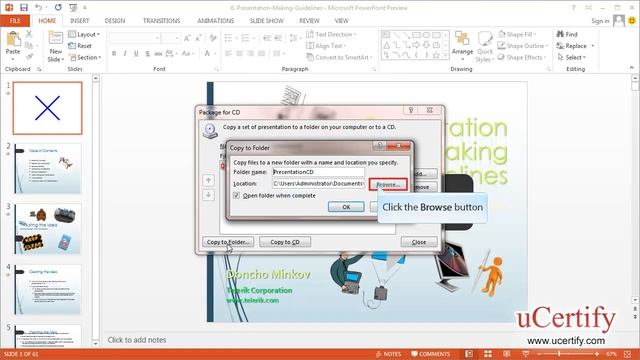Switch to the REVIEW tab

pos(309,20)
